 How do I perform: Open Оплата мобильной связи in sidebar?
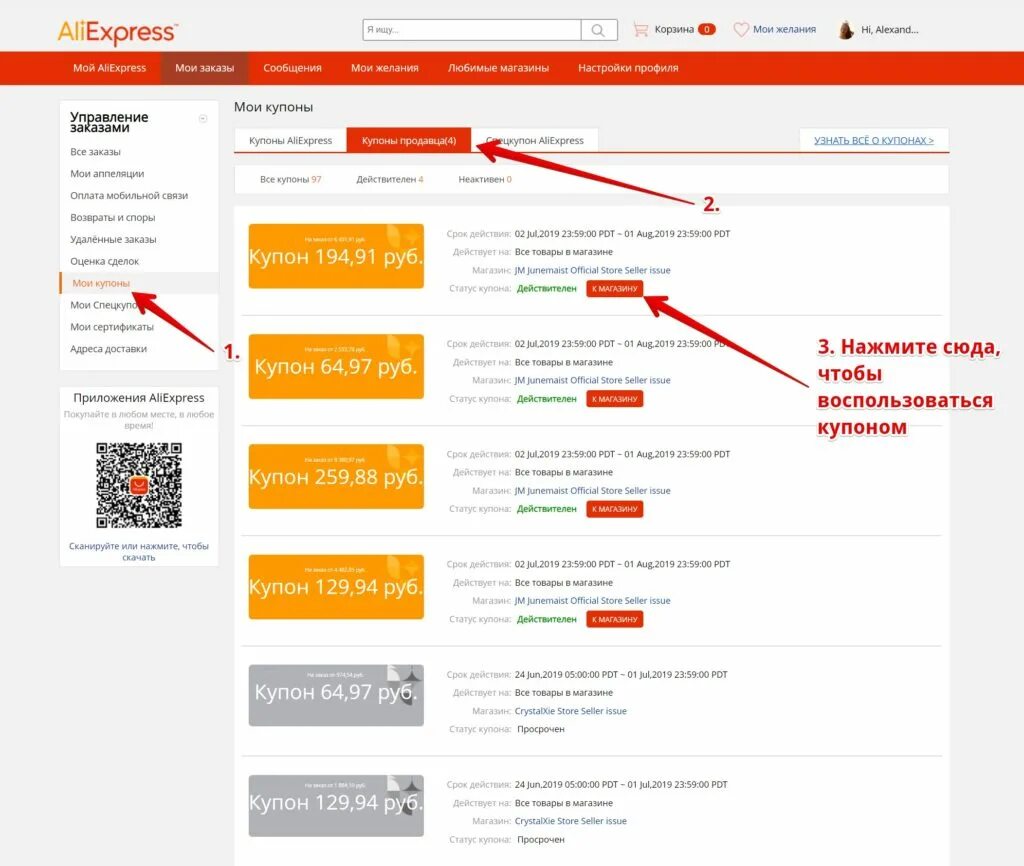pyautogui.click(x=129, y=195)
